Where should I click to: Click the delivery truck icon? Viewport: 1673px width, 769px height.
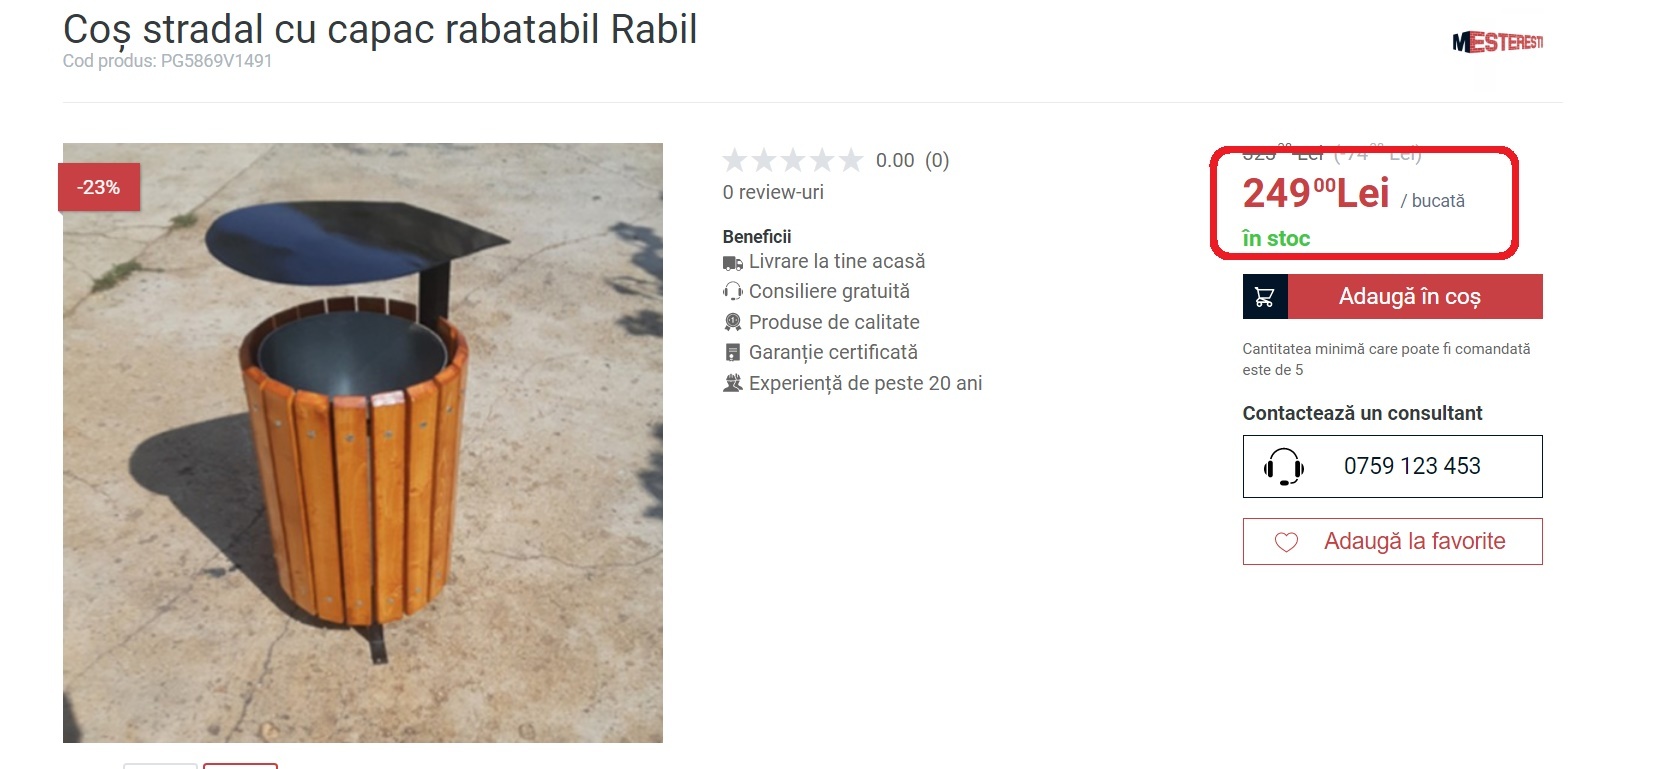pyautogui.click(x=732, y=263)
